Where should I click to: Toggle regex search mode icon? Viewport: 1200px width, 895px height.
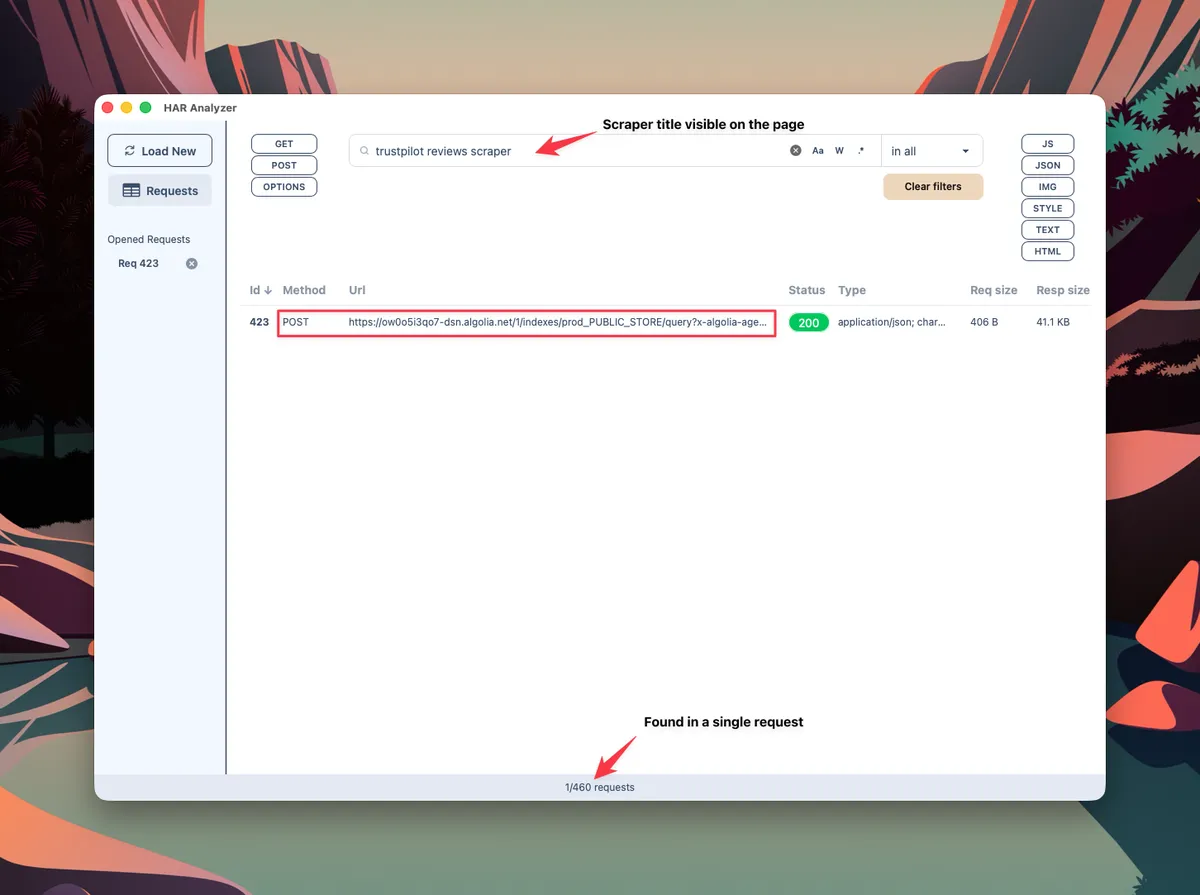tap(861, 151)
